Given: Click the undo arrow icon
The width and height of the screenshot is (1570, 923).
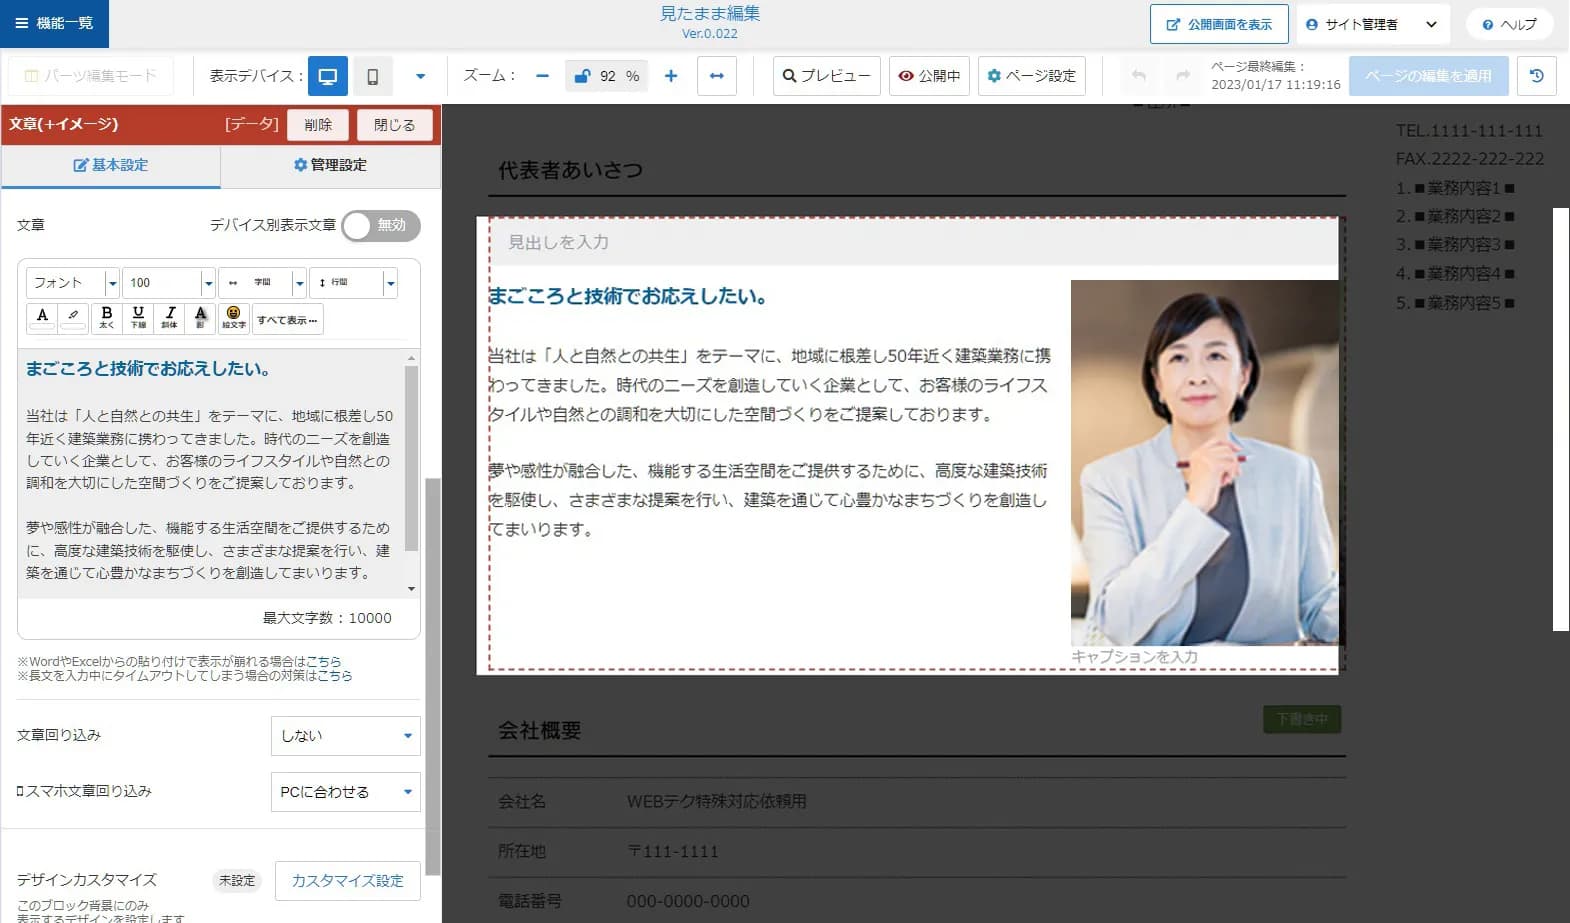Looking at the screenshot, I should coord(1138,76).
